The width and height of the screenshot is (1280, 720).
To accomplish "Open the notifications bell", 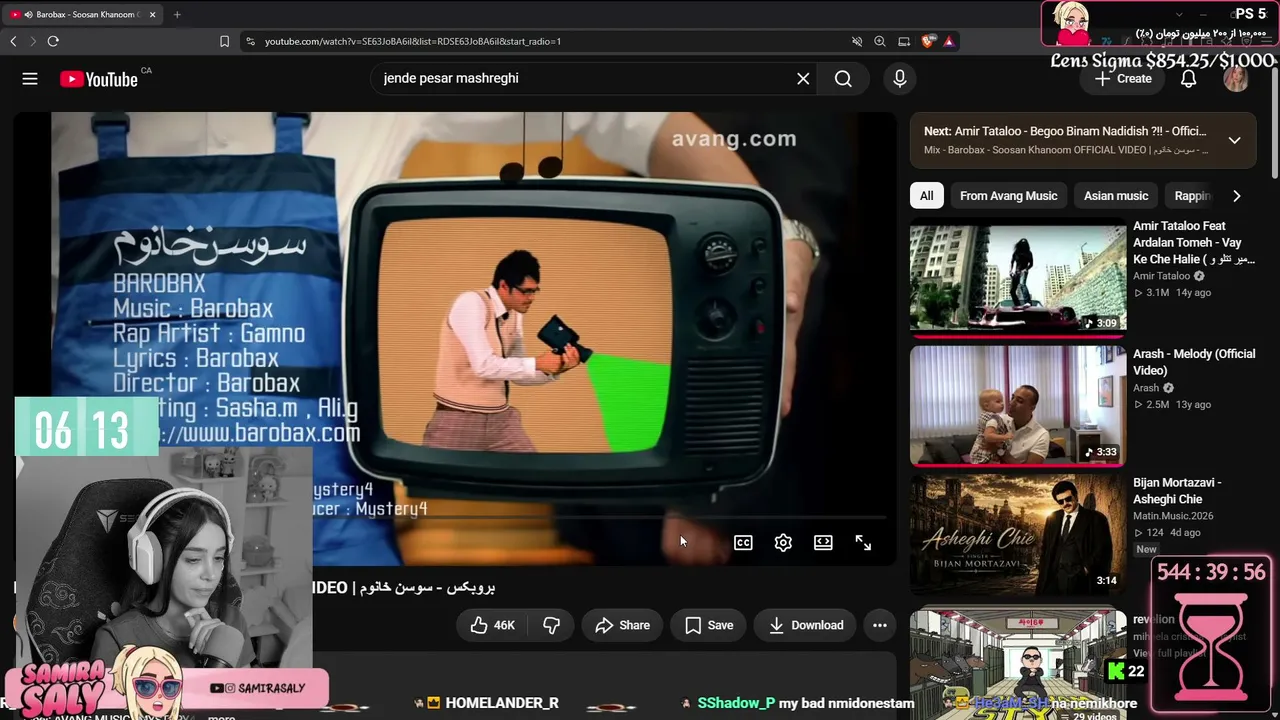I will click(x=1188, y=79).
